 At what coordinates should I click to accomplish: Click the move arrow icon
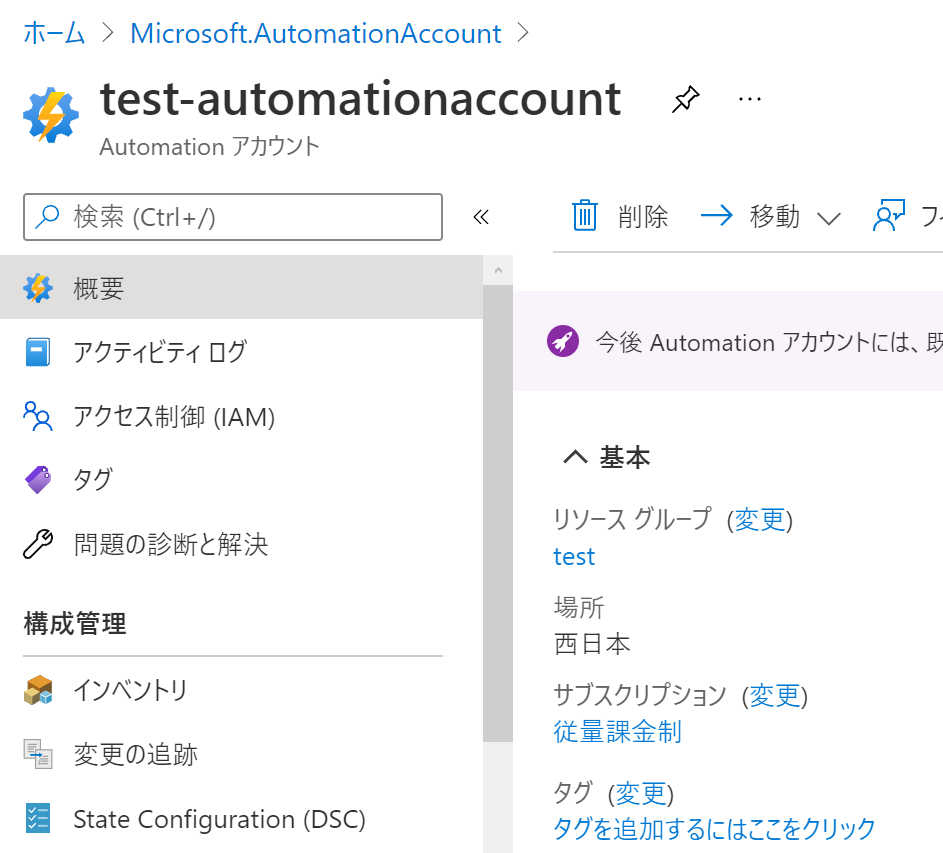717,215
